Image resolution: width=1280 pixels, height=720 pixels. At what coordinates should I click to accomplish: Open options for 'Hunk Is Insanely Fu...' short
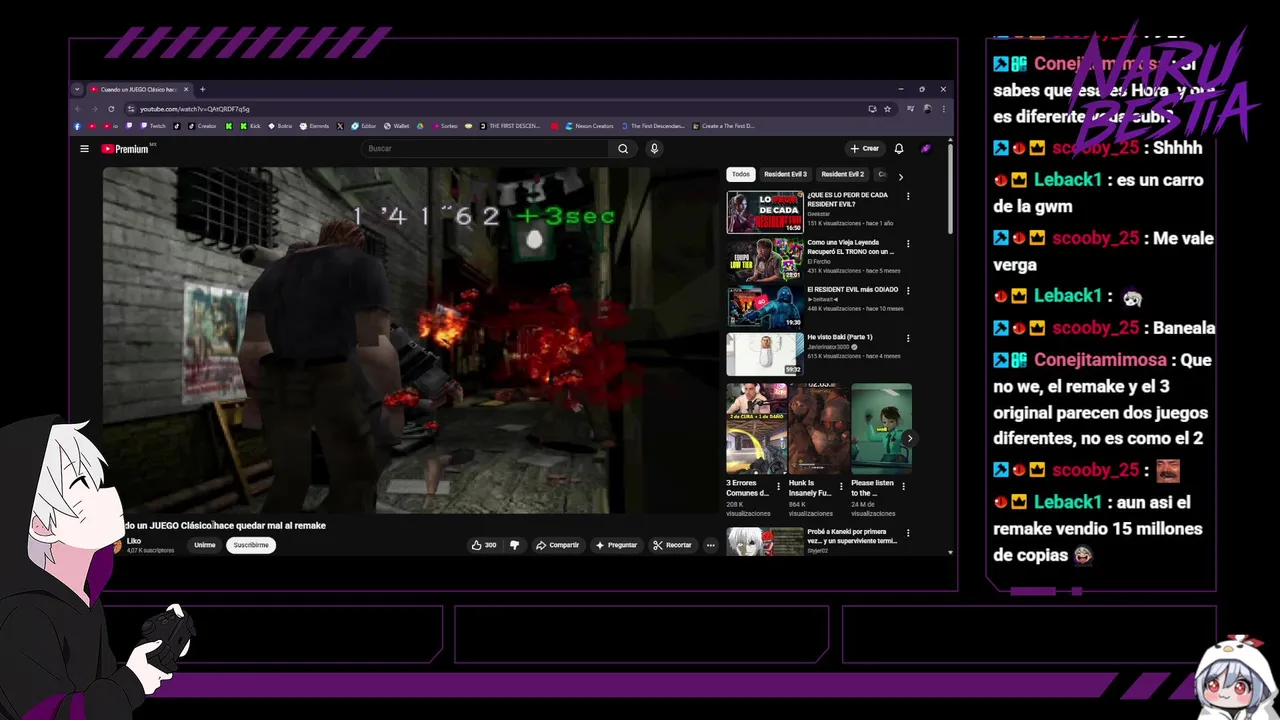point(841,486)
